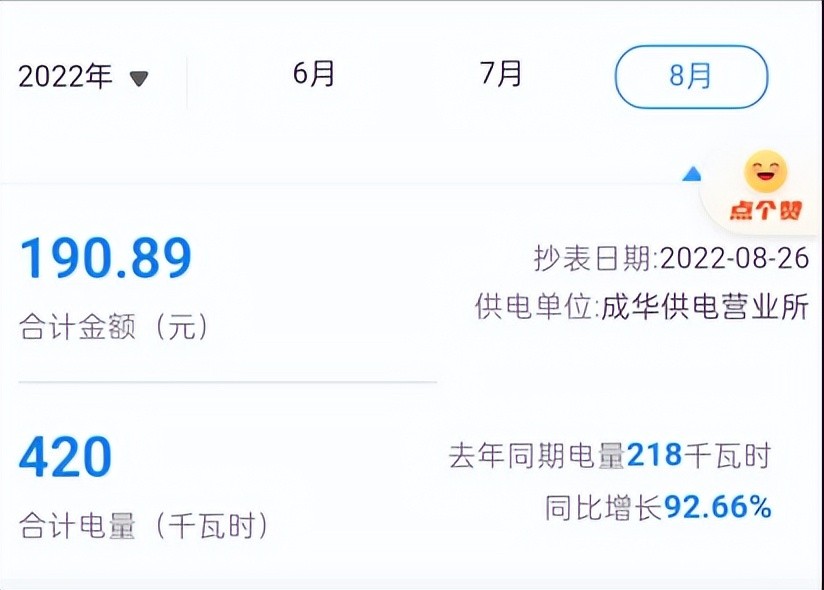Open the year dropdown arrow
The width and height of the screenshot is (824, 590).
point(139,78)
